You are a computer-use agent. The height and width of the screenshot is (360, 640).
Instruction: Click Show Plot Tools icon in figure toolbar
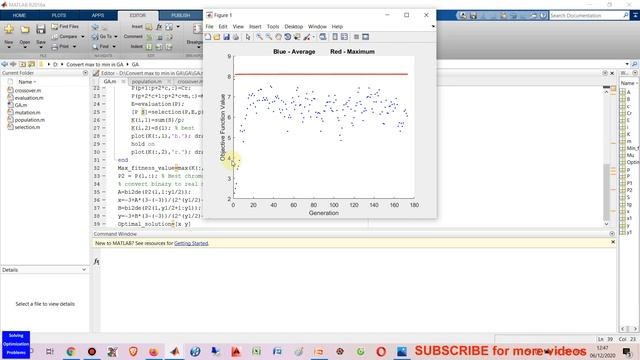(366, 37)
